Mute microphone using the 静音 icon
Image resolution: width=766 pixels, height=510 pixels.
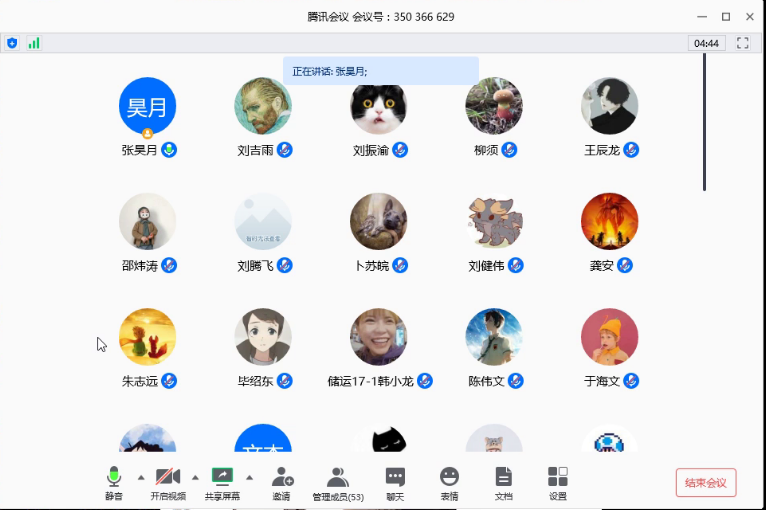click(x=114, y=477)
